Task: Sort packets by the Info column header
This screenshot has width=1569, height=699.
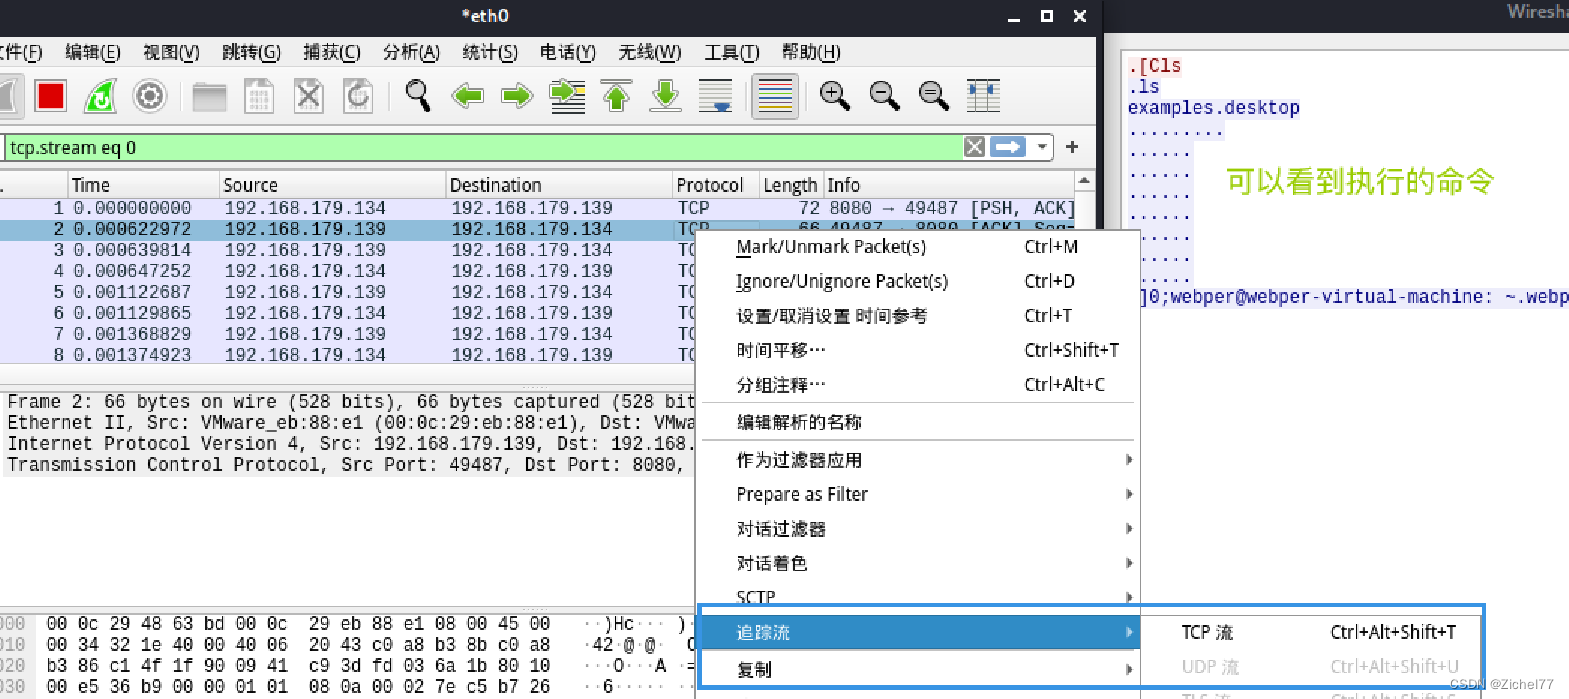Action: click(948, 185)
